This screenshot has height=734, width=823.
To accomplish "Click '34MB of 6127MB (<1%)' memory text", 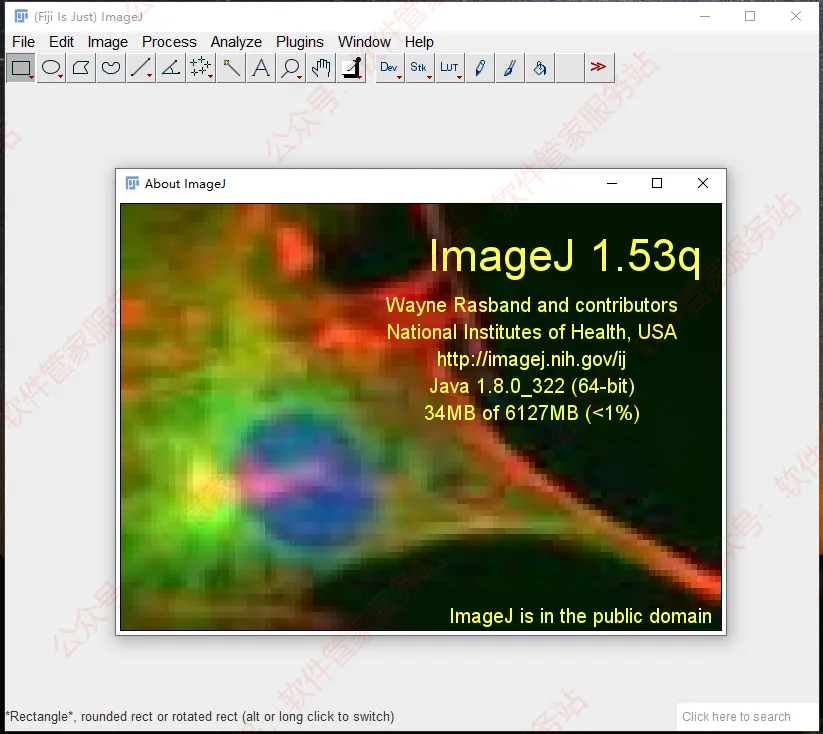I will [x=532, y=413].
